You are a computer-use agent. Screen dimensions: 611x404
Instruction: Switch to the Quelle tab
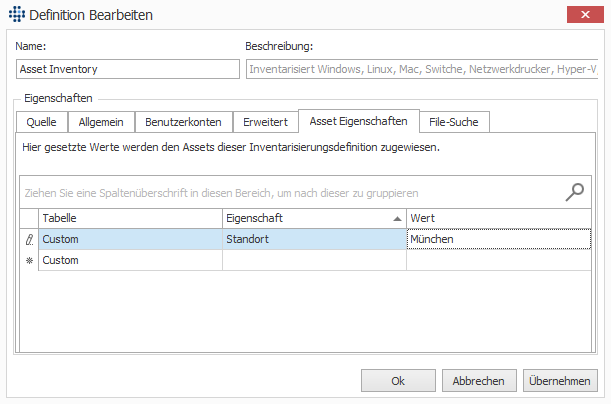tap(42, 122)
